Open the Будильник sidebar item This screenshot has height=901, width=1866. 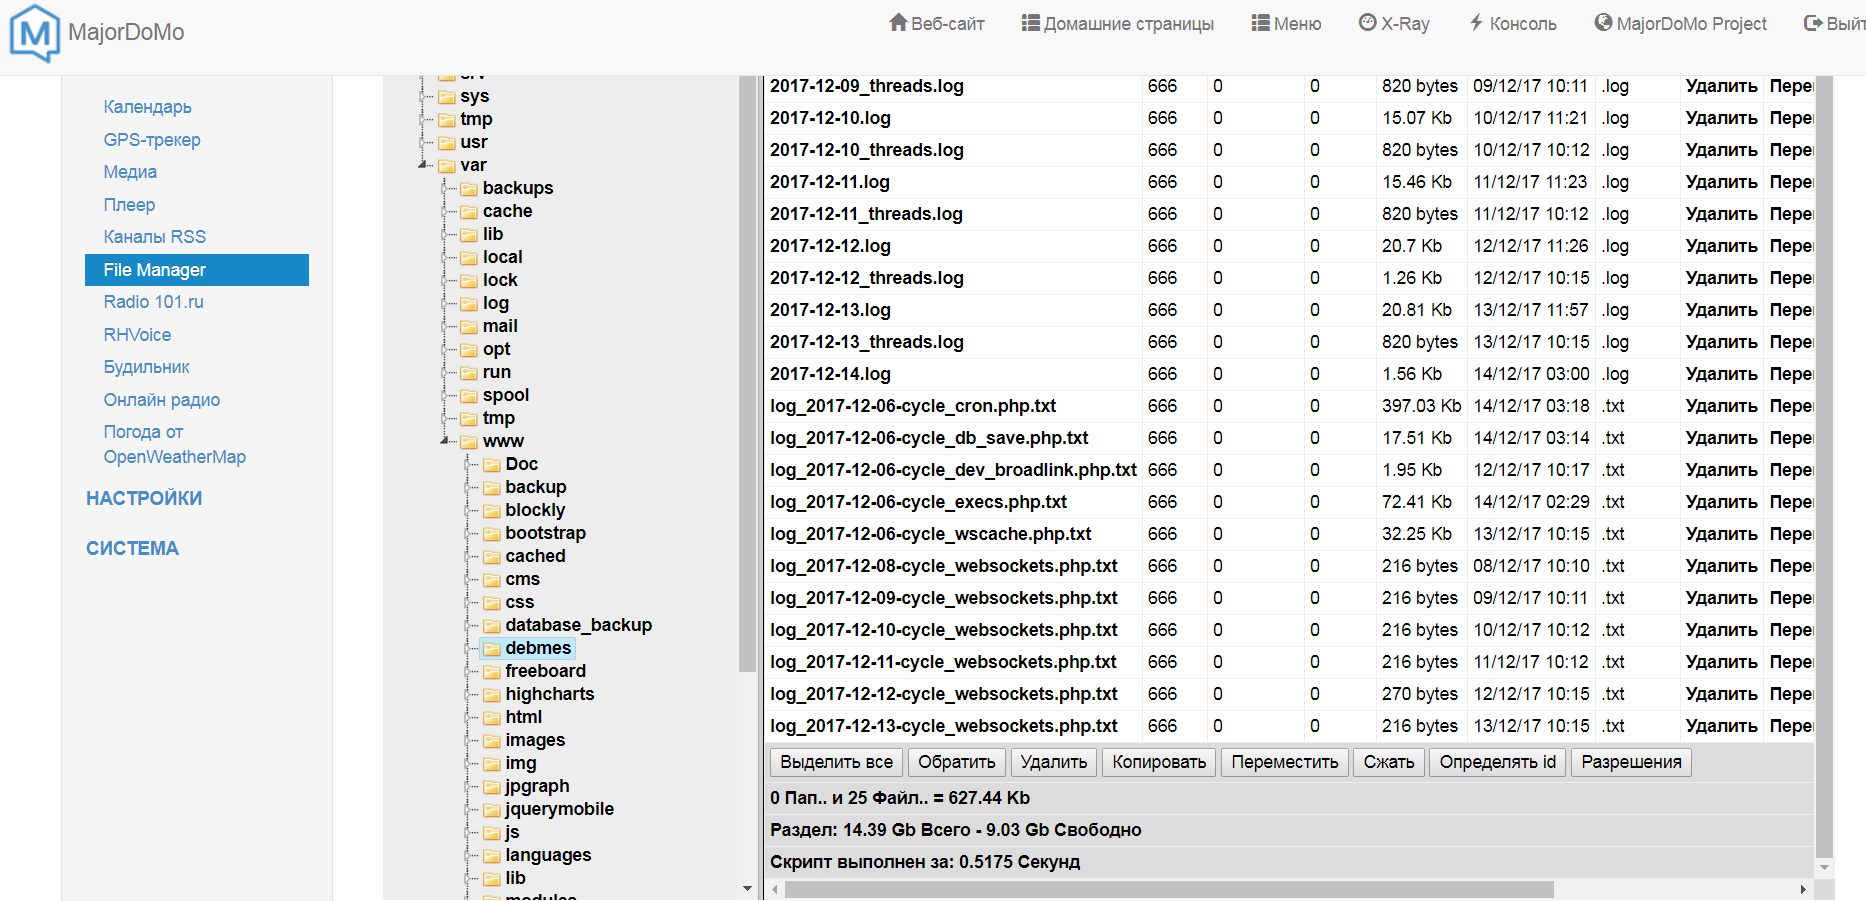146,367
